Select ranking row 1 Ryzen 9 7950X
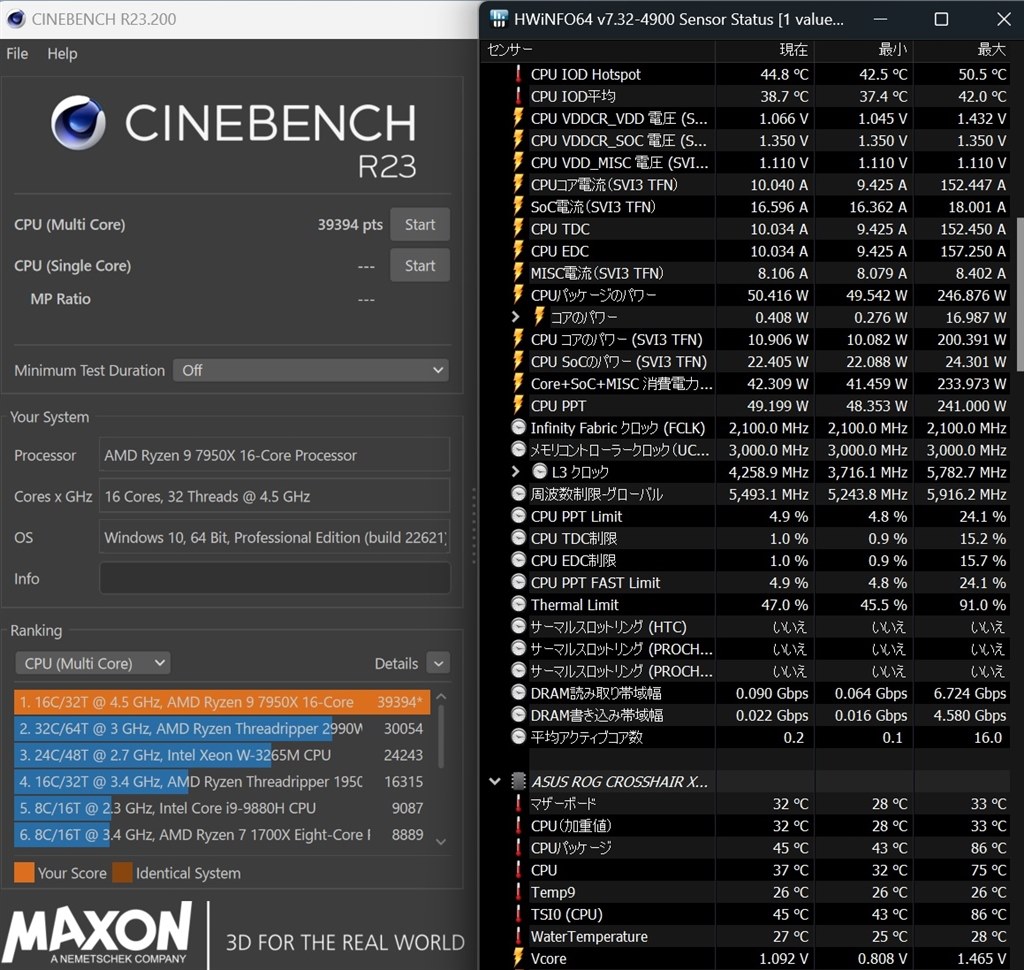Screen dimensions: 1024x970 coord(222,702)
